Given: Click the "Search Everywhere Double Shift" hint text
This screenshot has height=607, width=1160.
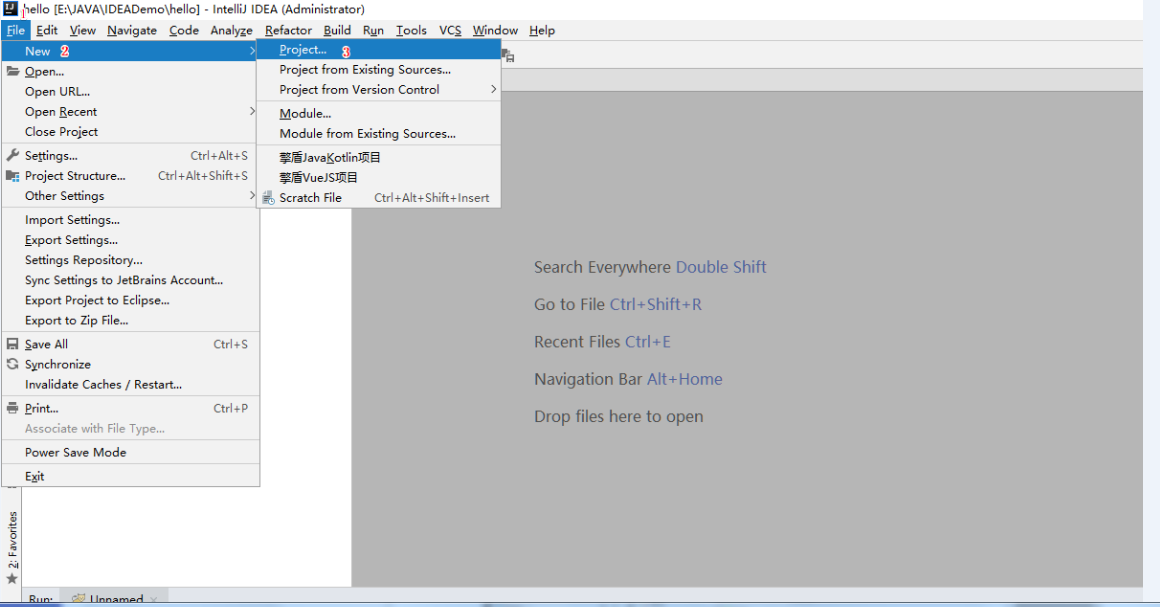Looking at the screenshot, I should pyautogui.click(x=650, y=267).
